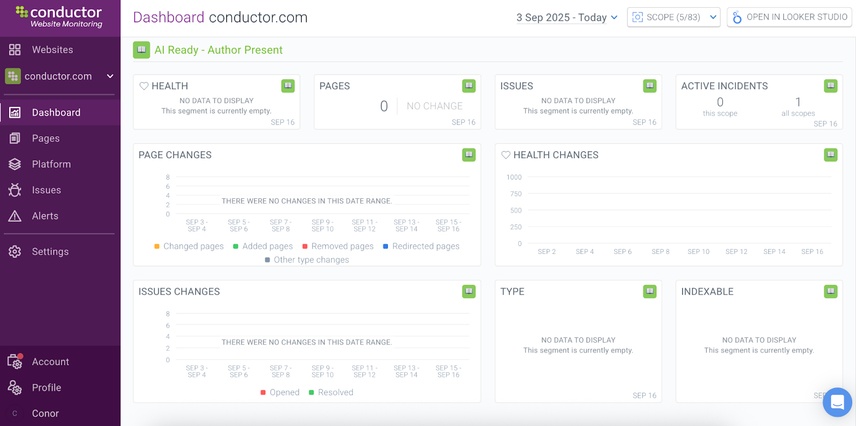Open the Settings gear icon
The height and width of the screenshot is (426, 856).
[15, 251]
